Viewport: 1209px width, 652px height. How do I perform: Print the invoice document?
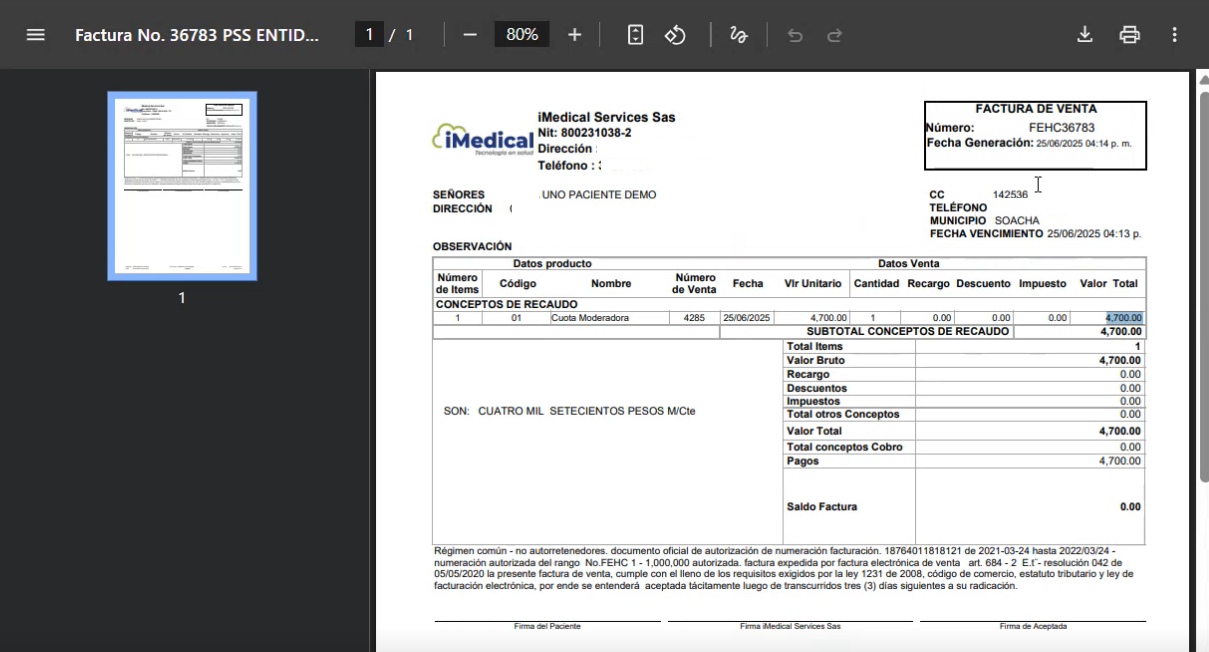point(1130,34)
